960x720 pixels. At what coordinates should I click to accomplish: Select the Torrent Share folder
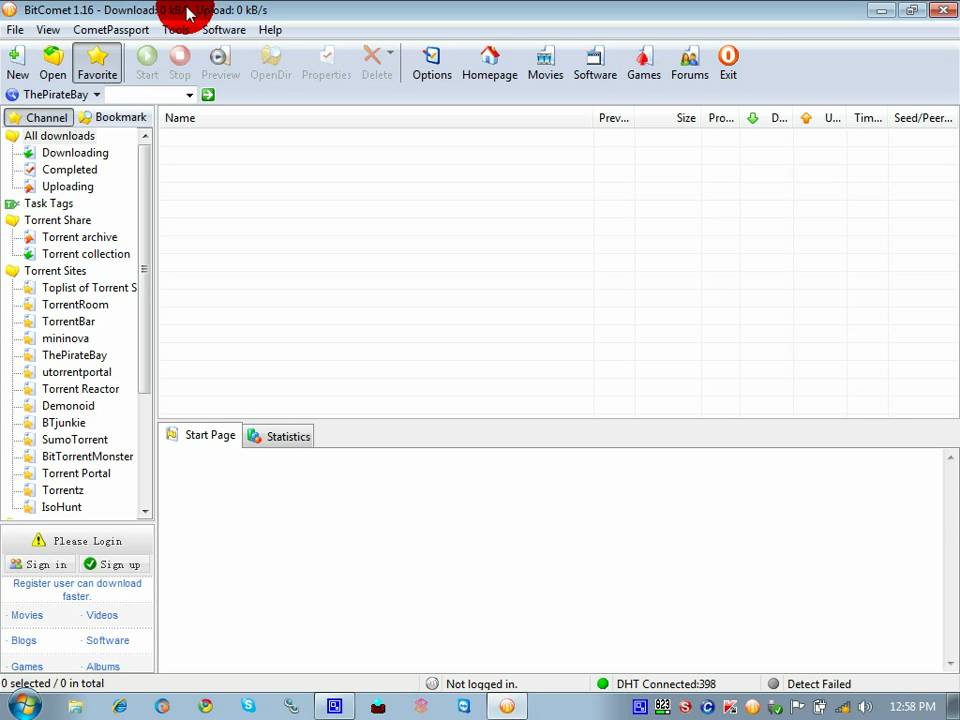(x=58, y=220)
